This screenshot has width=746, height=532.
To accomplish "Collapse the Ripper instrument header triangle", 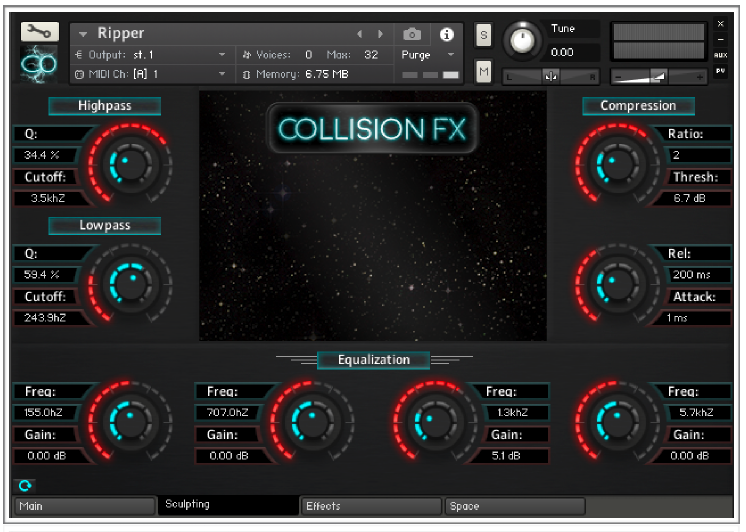I will click(83, 35).
